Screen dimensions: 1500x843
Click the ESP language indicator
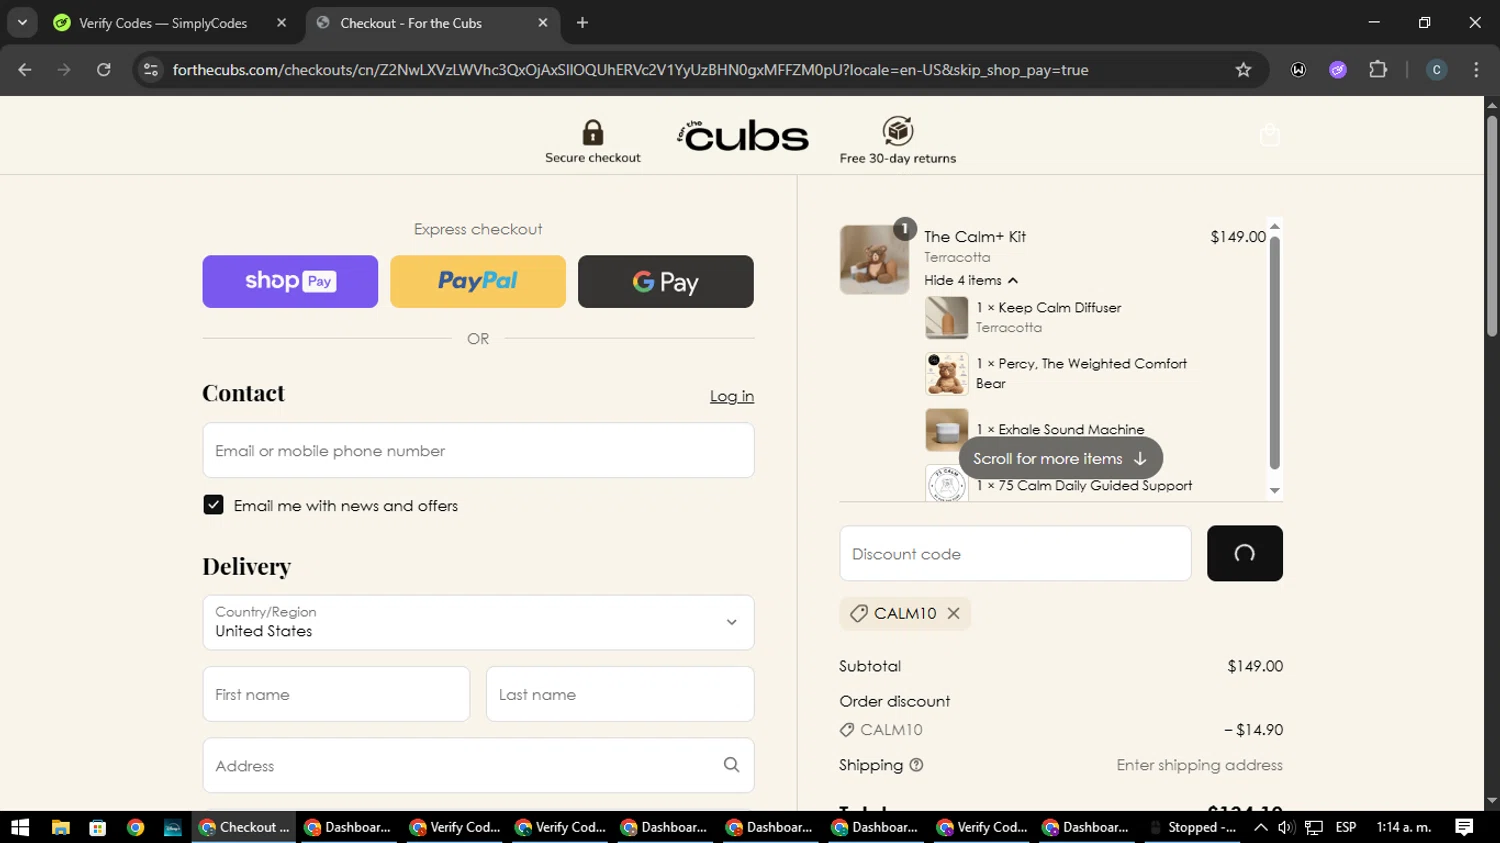click(1346, 827)
